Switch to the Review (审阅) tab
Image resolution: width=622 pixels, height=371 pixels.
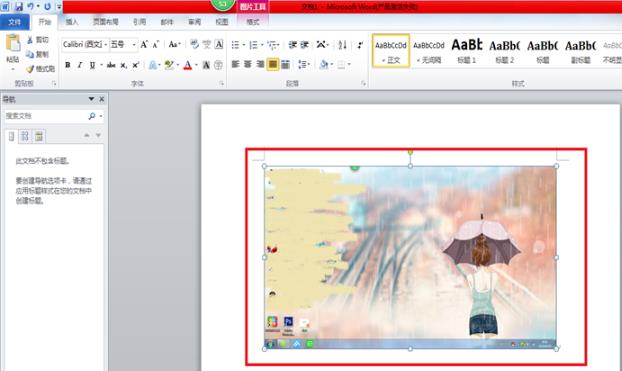coord(194,22)
